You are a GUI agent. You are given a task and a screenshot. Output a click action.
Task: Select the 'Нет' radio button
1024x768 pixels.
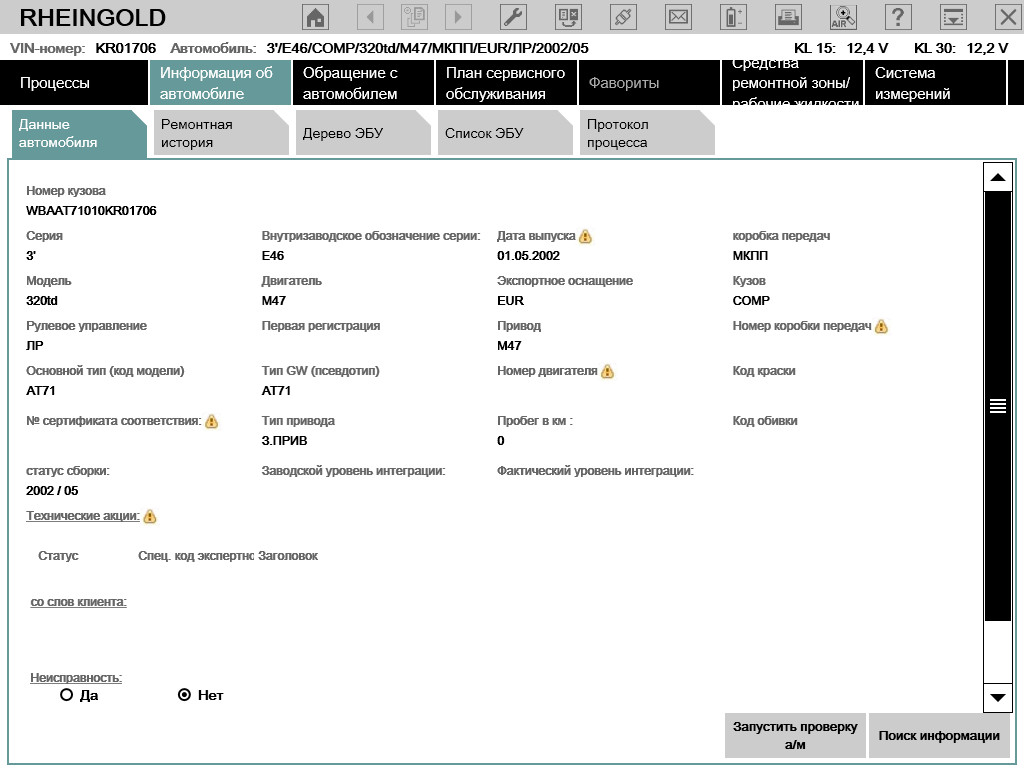click(184, 695)
